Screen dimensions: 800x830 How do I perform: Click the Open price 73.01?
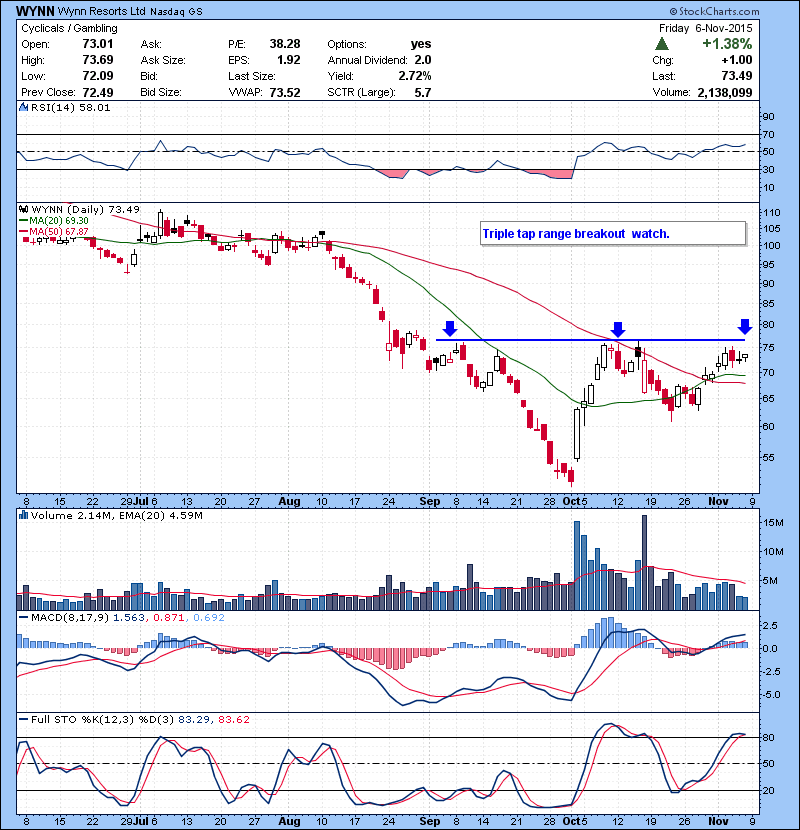pyautogui.click(x=98, y=44)
